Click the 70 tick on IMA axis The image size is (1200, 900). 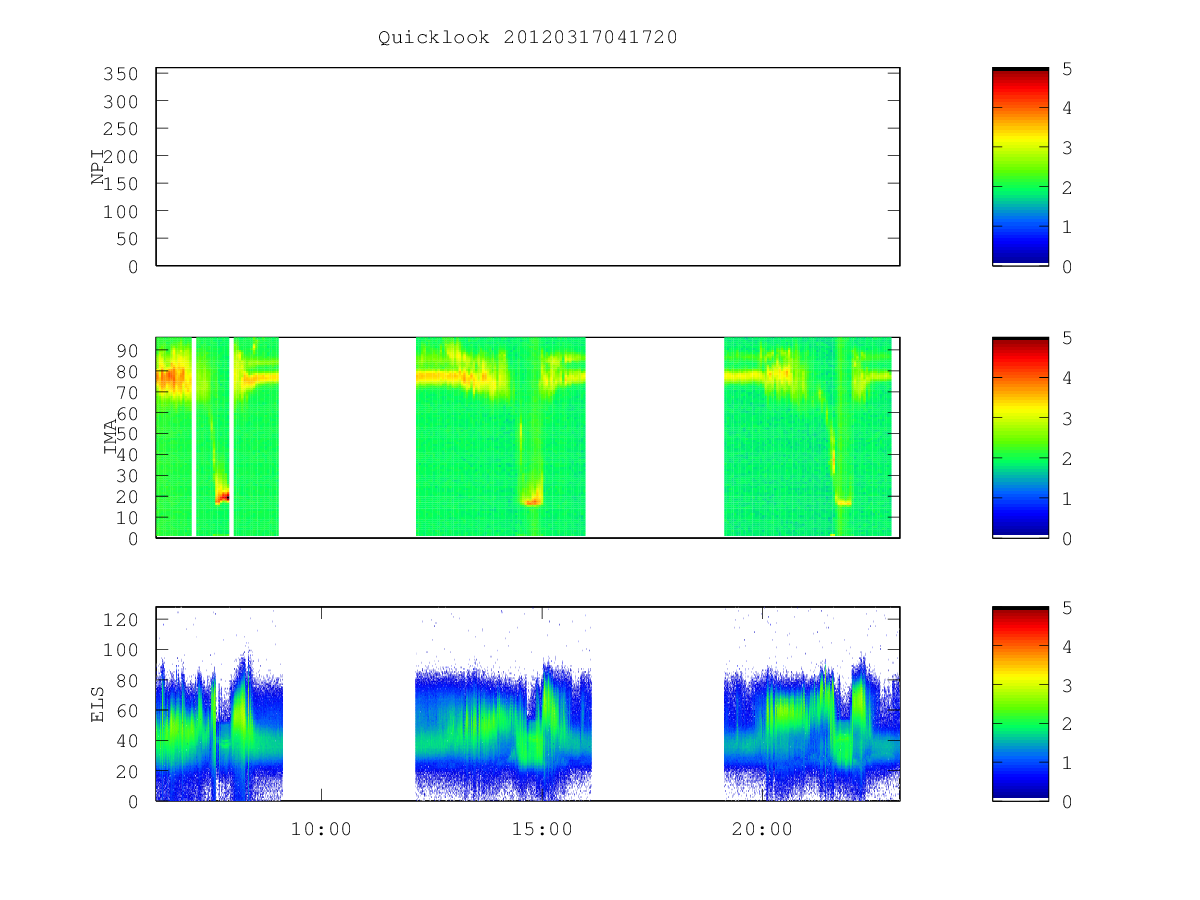click(126, 392)
